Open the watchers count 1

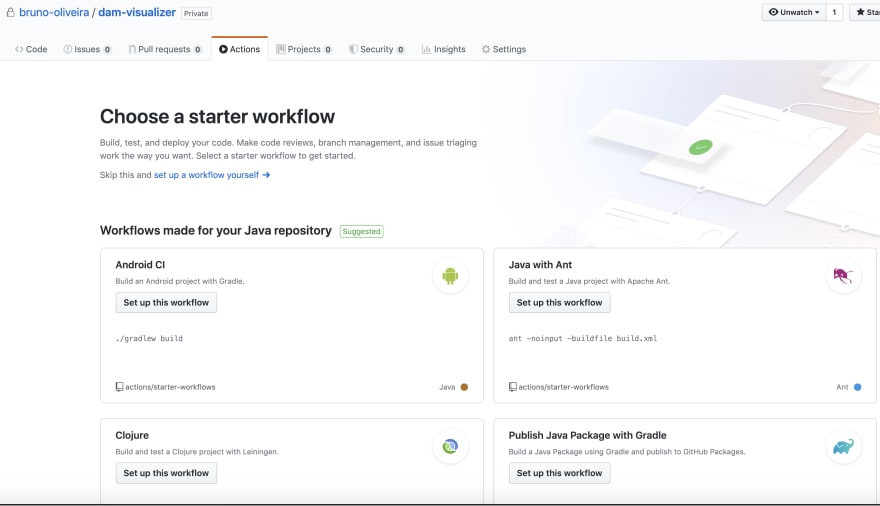click(x=835, y=12)
